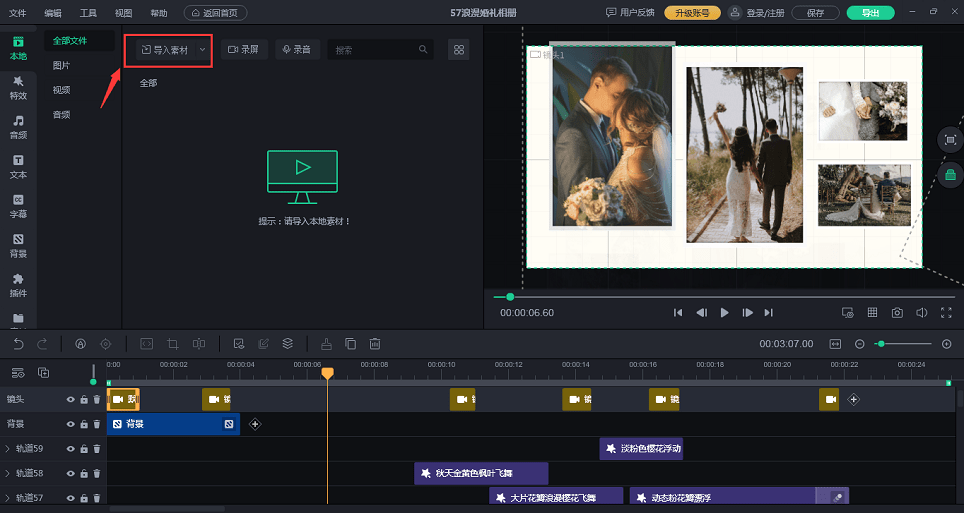Open the 帮助 menu
Screen dimensions: 964x513
click(x=159, y=13)
